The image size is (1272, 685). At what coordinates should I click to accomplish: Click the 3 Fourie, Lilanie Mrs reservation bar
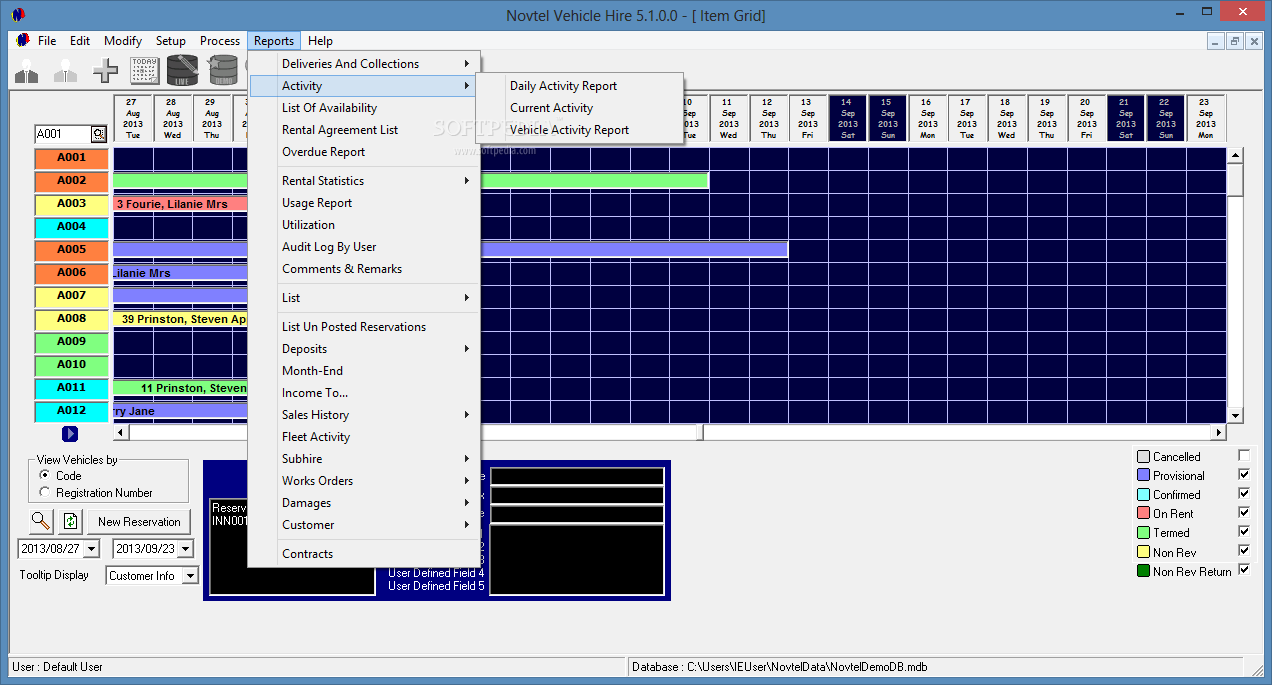(181, 204)
